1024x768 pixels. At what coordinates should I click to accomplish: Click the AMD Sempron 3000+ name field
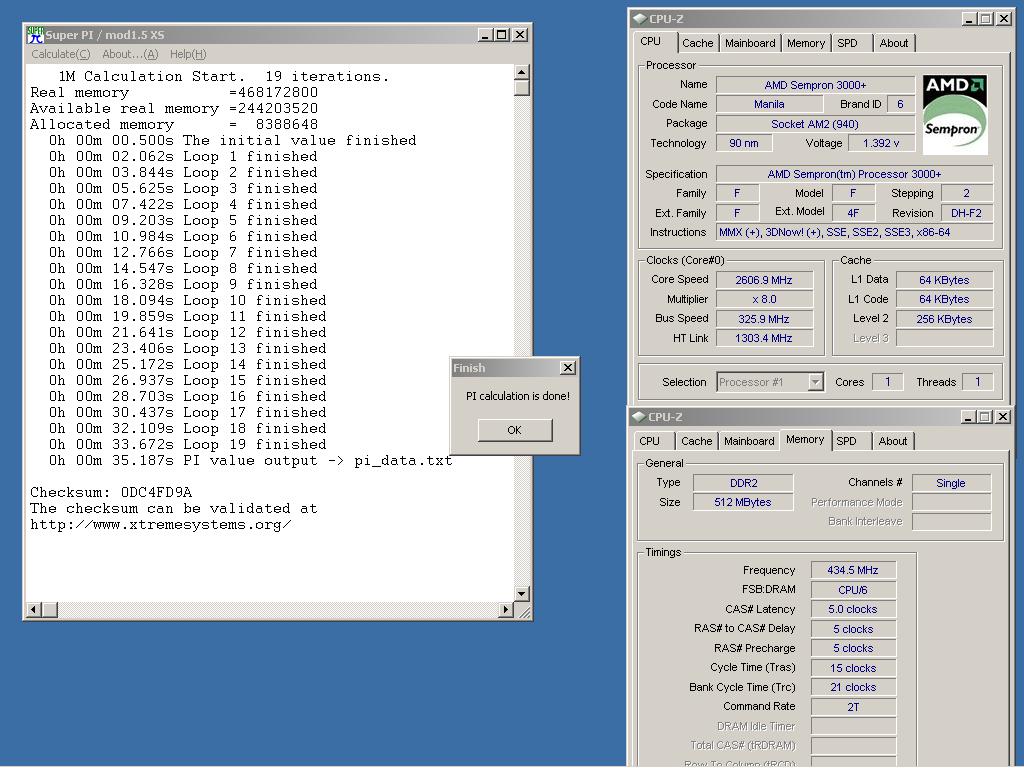tap(815, 85)
